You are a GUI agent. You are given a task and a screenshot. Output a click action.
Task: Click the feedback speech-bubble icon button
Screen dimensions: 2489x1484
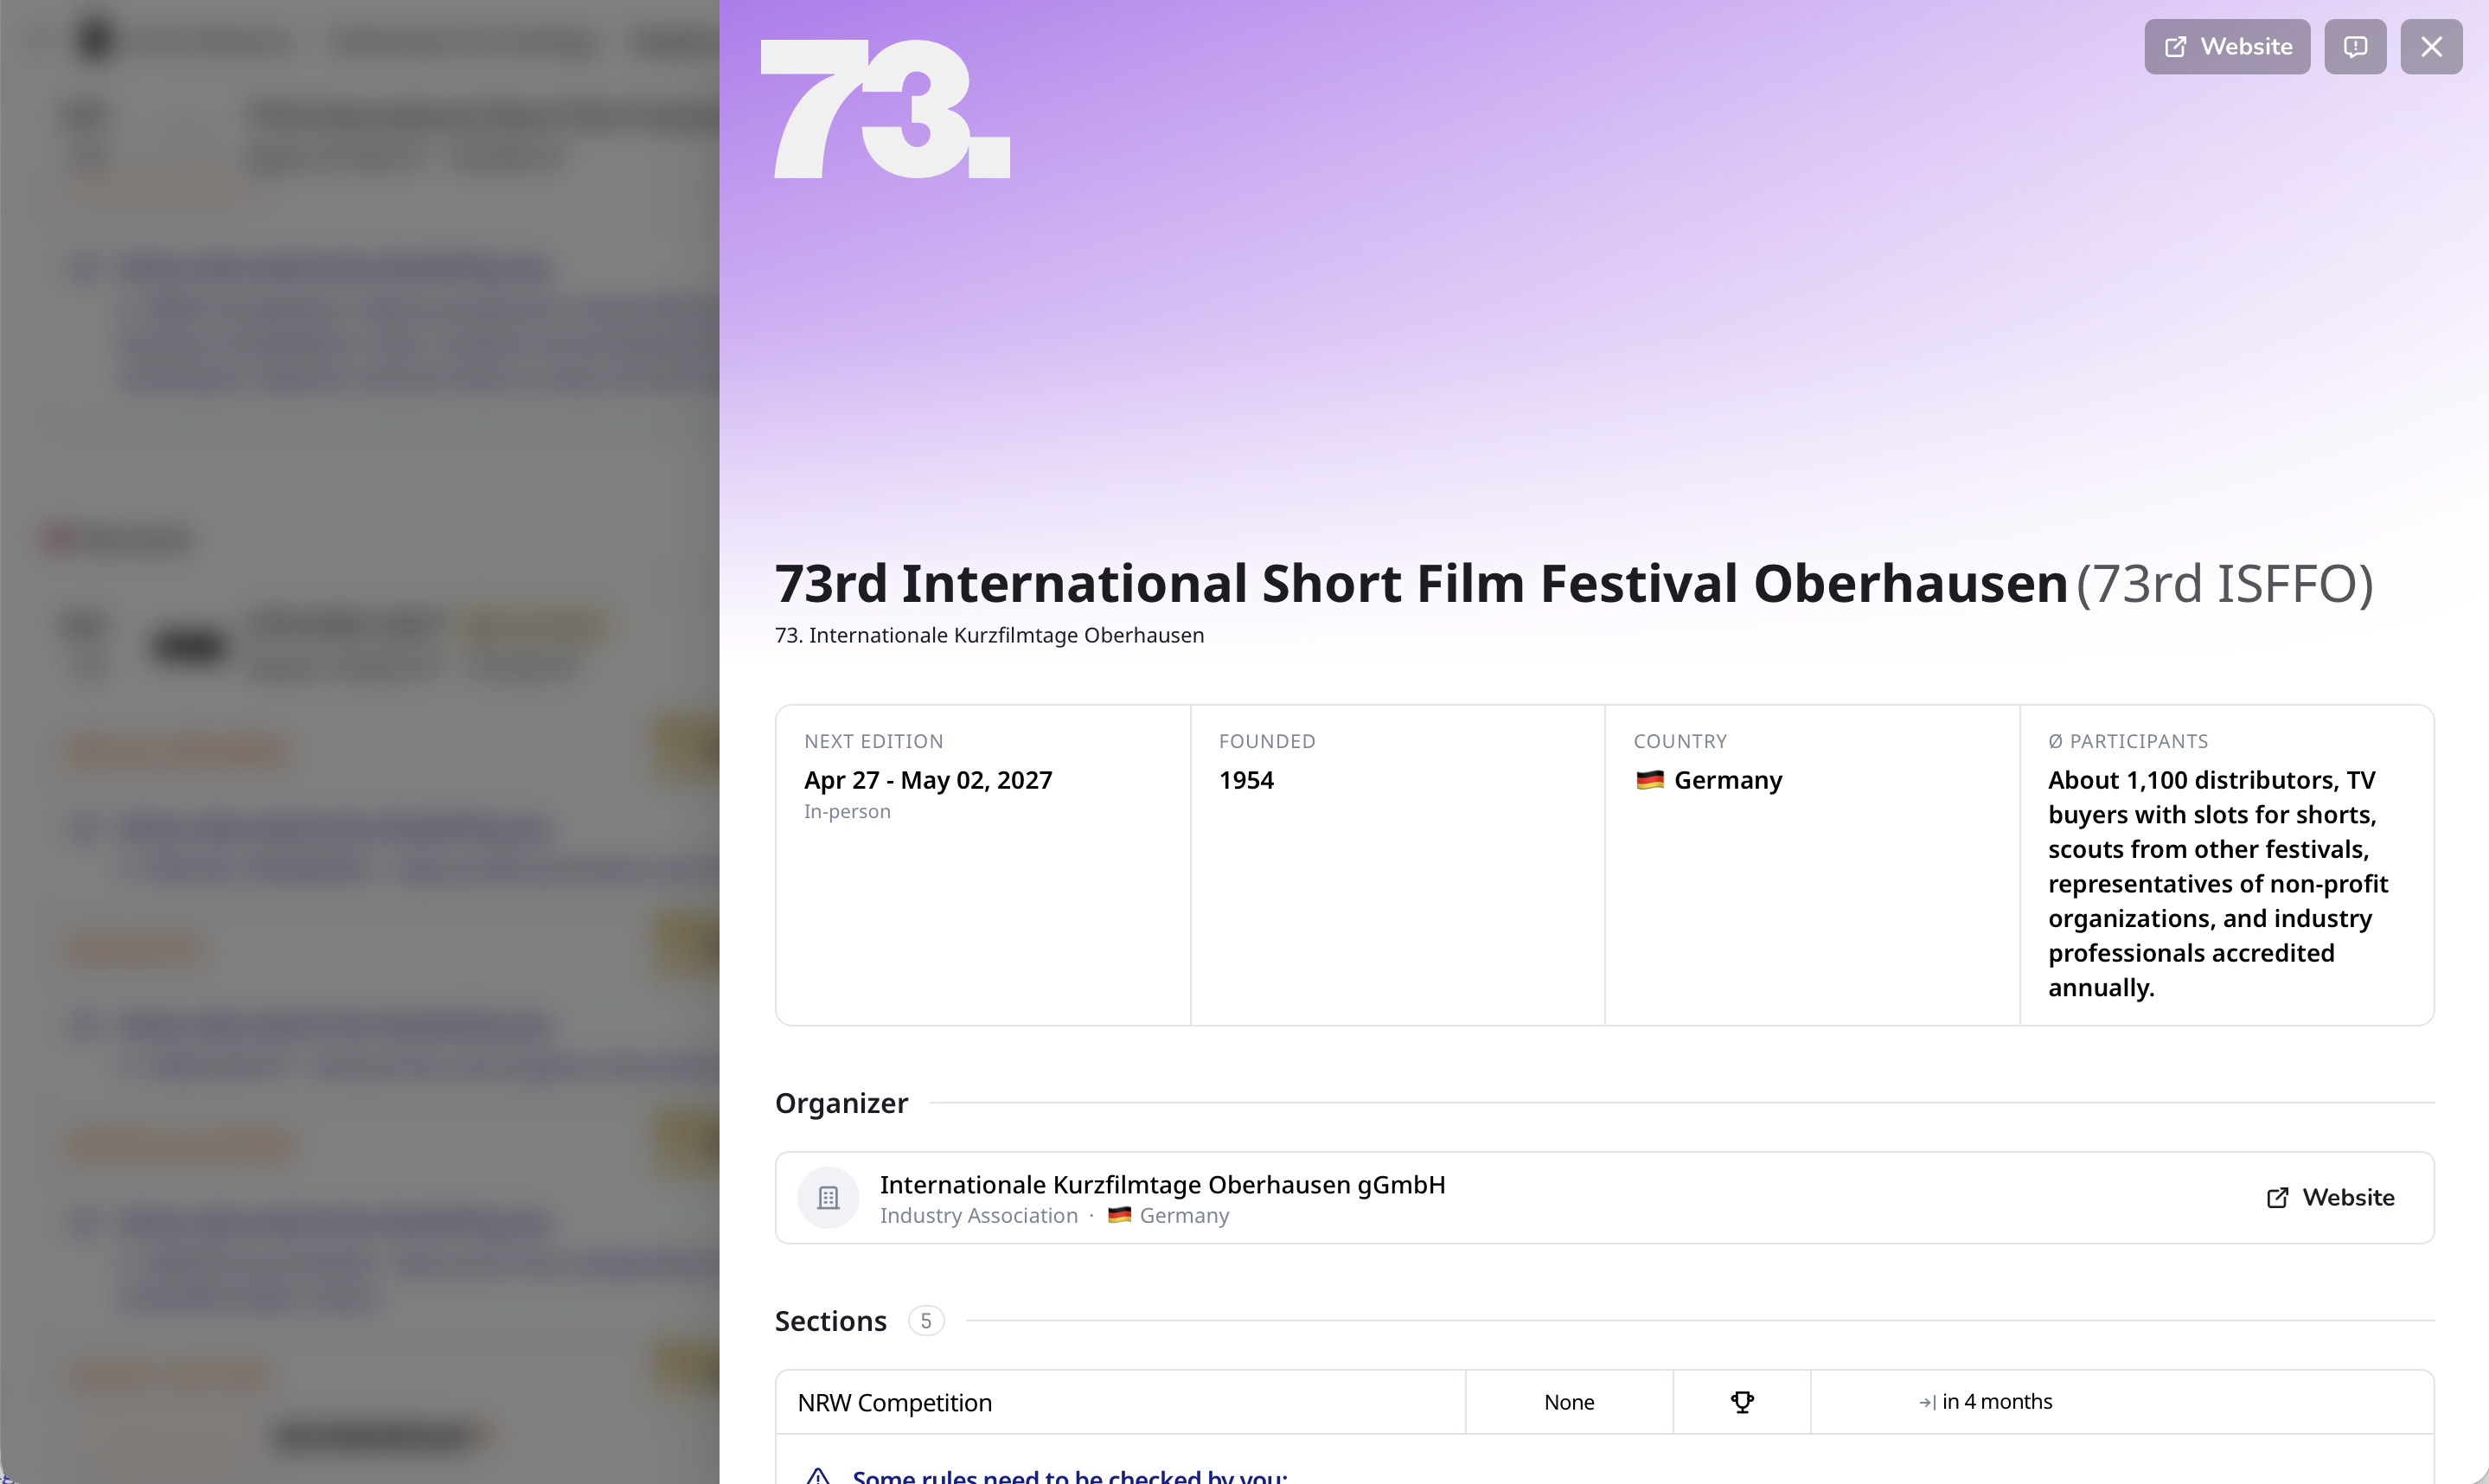pyautogui.click(x=2355, y=47)
